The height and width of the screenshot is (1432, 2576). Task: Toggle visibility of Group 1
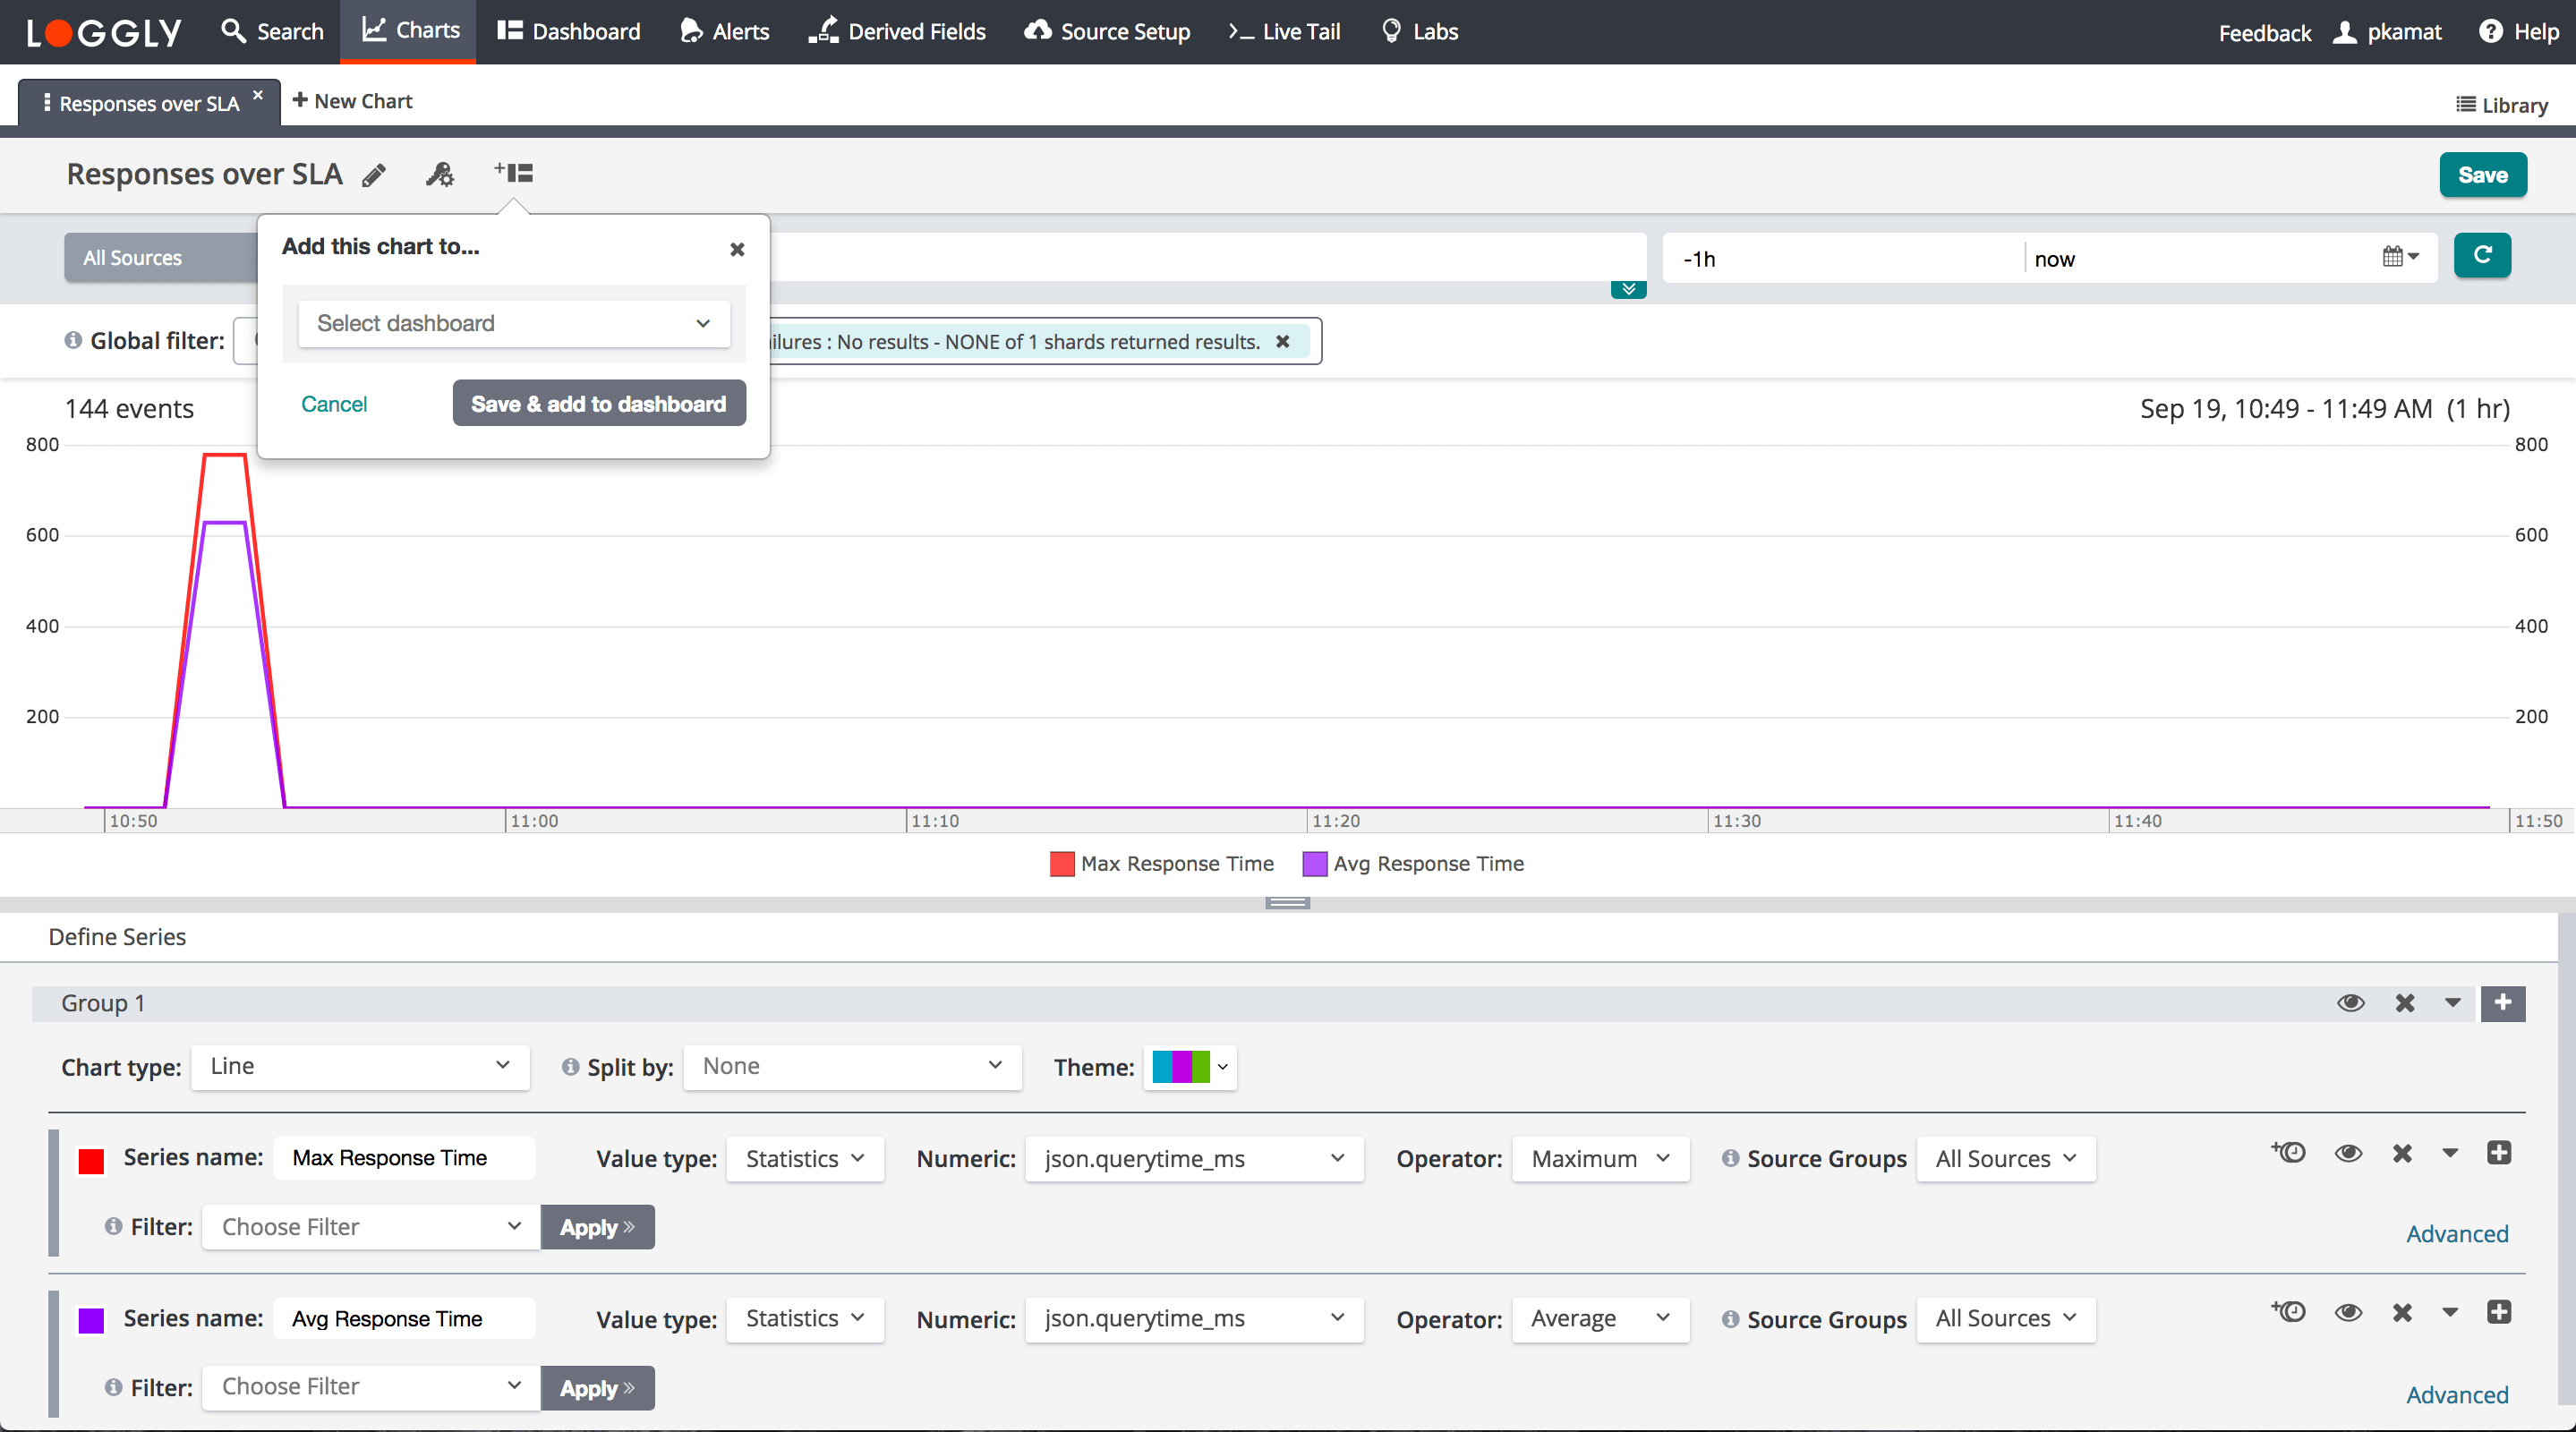coord(2350,1003)
